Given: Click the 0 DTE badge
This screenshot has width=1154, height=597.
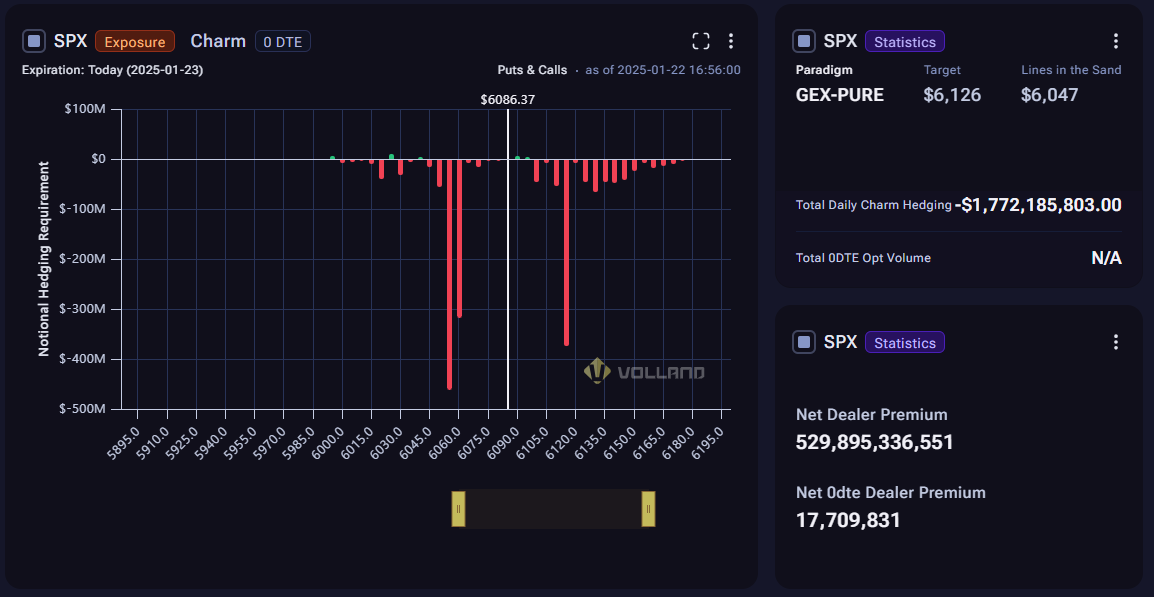Looking at the screenshot, I should click(283, 41).
